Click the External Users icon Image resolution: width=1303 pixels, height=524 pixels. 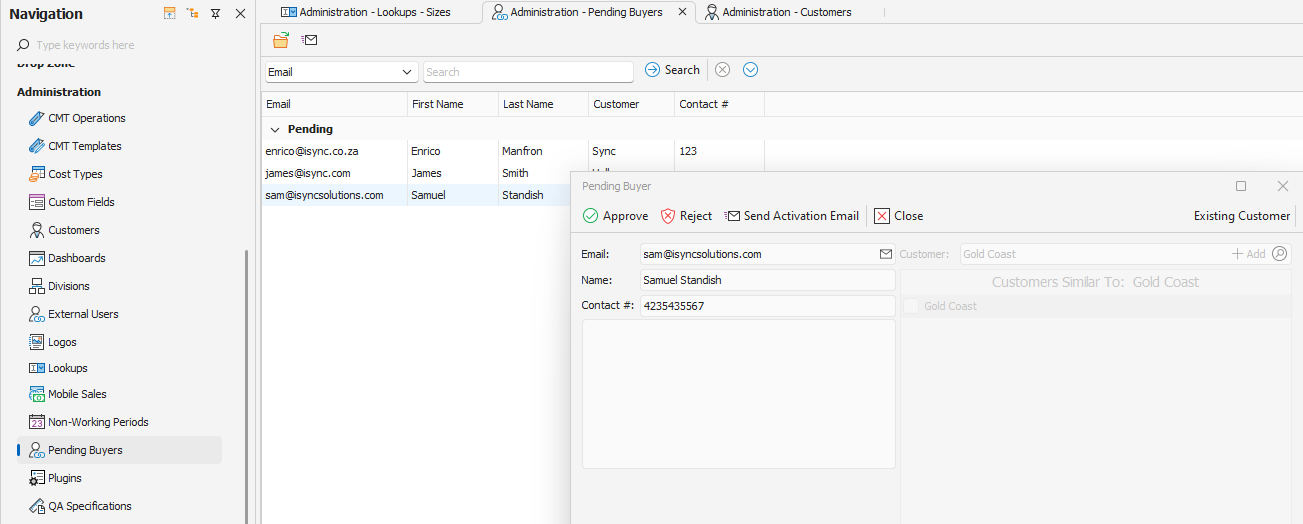[x=37, y=314]
